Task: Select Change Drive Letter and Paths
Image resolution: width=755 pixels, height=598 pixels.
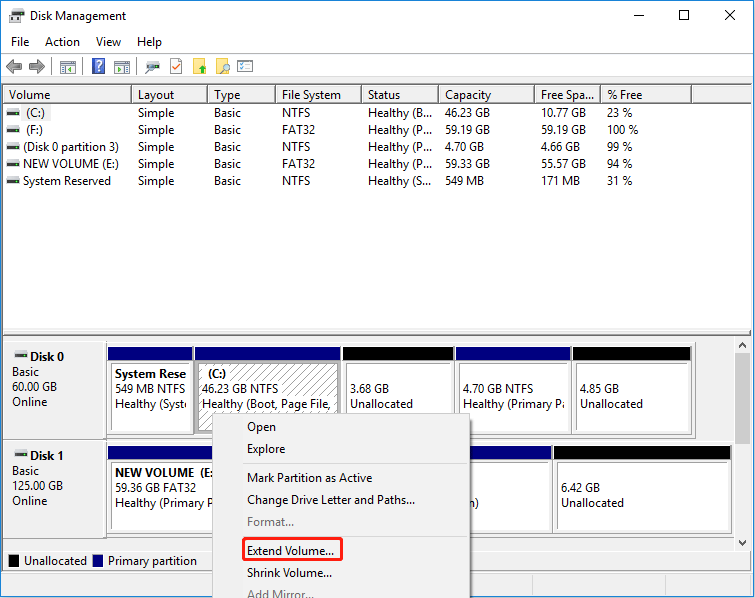Action: 341,500
